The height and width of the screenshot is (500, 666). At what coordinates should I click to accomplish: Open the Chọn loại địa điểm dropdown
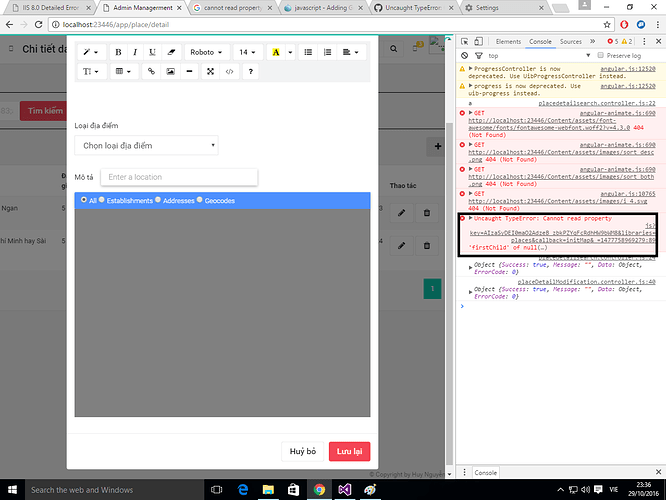(x=146, y=146)
